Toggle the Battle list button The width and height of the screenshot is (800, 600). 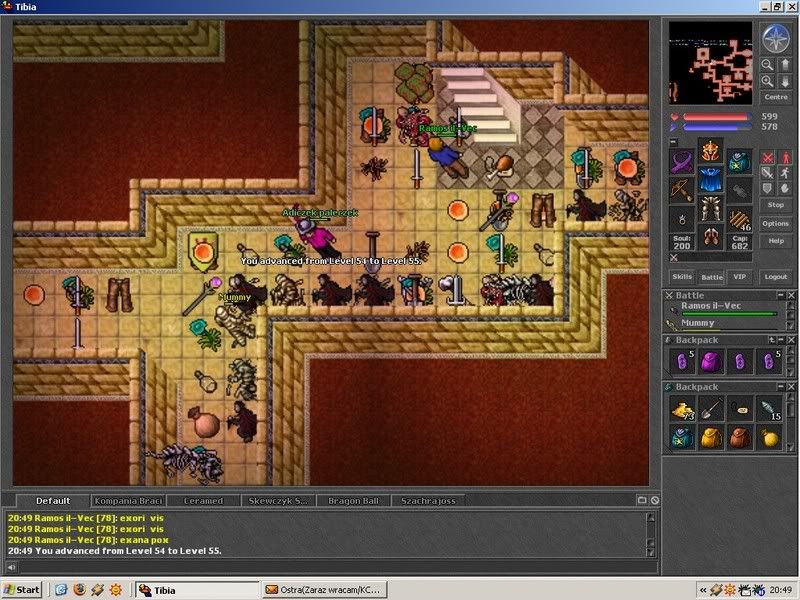712,277
